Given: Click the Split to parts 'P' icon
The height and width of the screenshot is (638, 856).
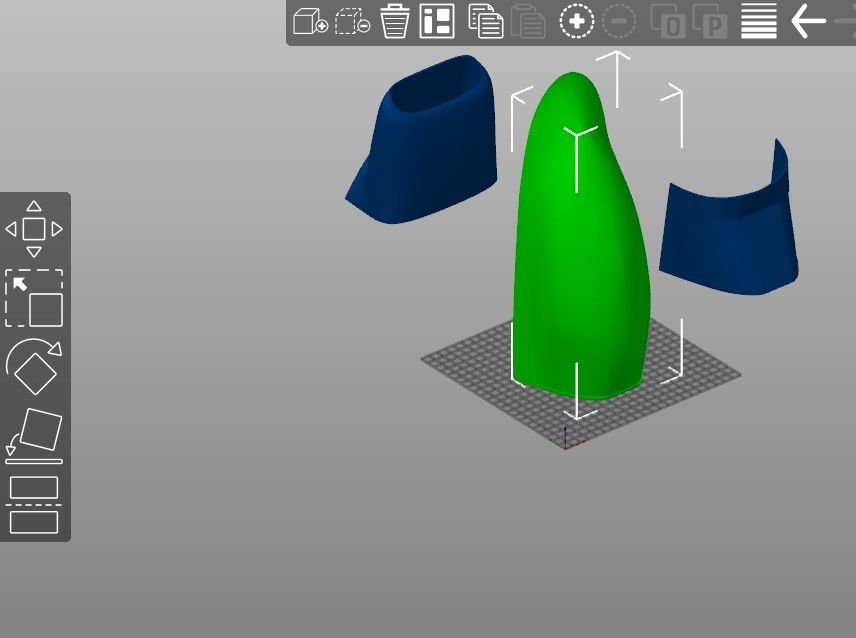Looking at the screenshot, I should click(710, 21).
